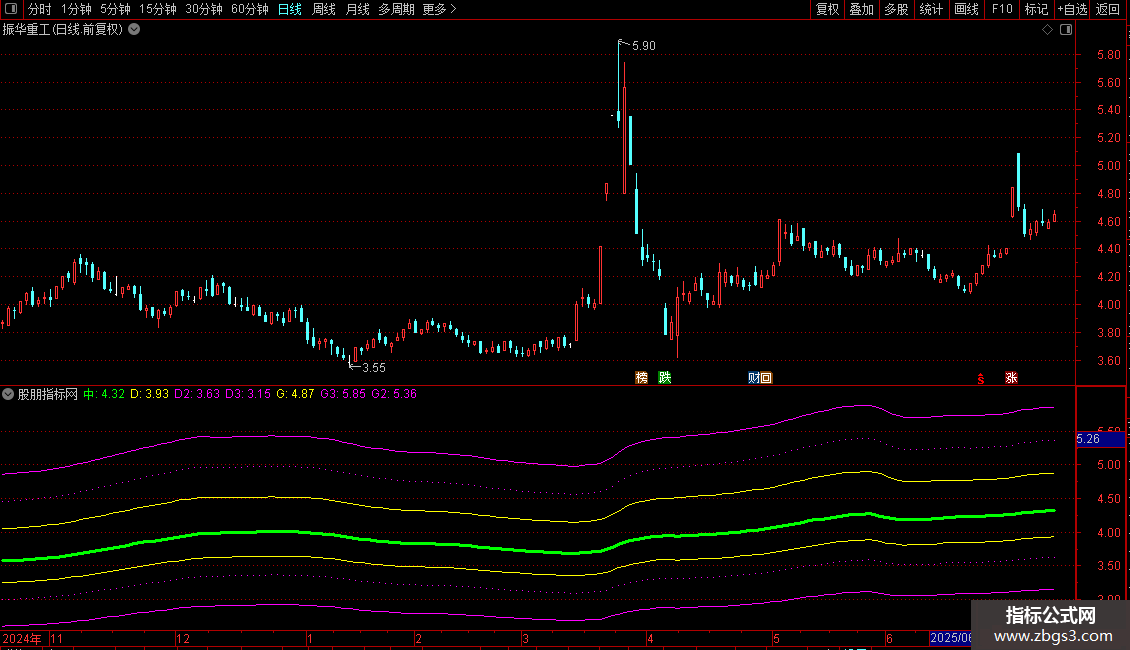This screenshot has width=1130, height=650.
Task: Expand the 更多 more periods menu
Action: tap(440, 9)
